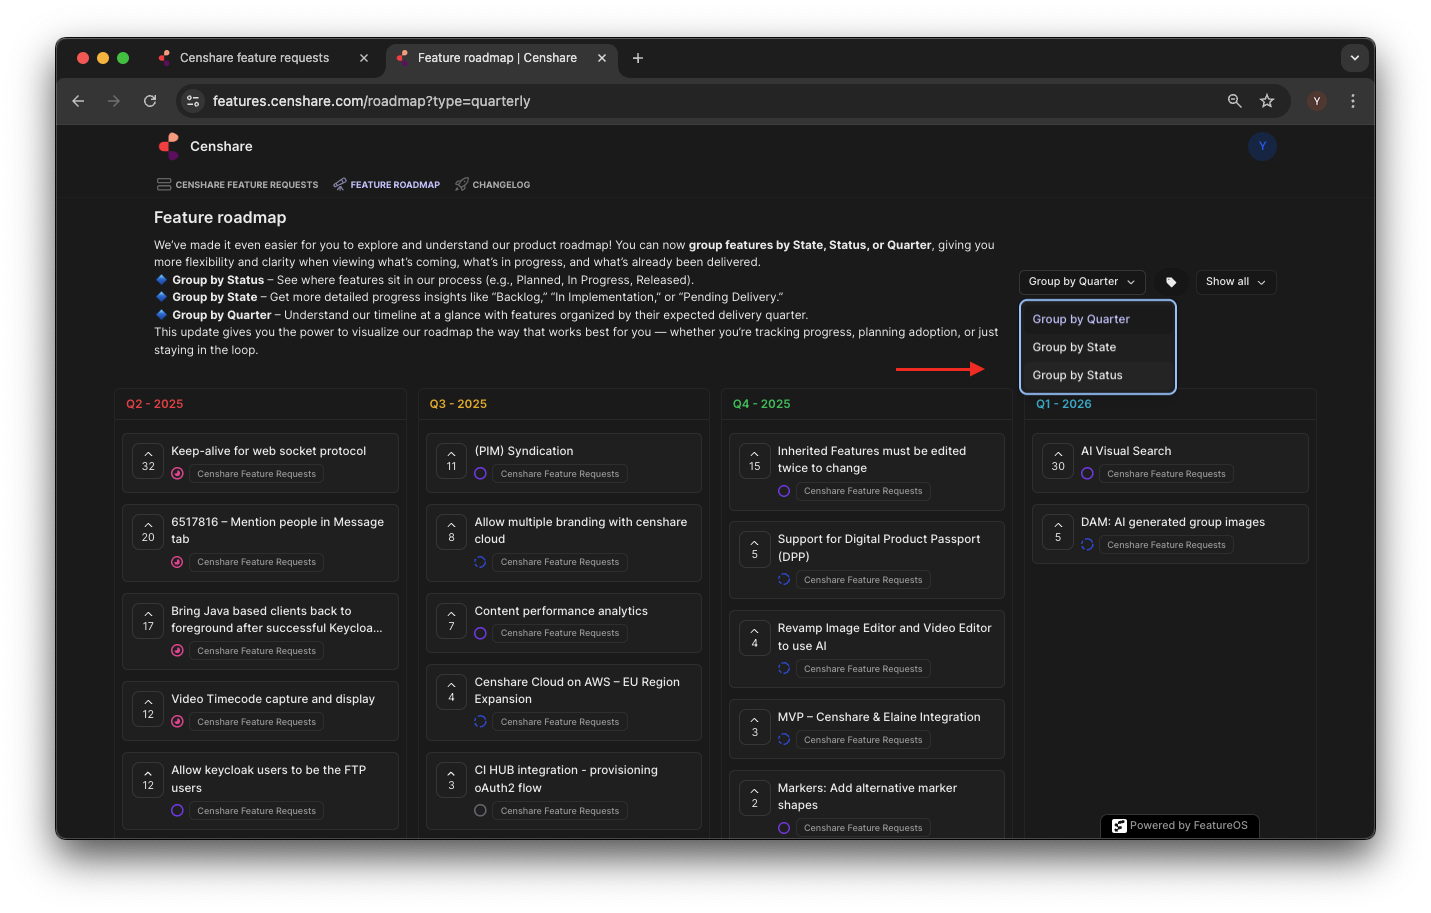Open the Group by Quarter dropdown

[1082, 281]
